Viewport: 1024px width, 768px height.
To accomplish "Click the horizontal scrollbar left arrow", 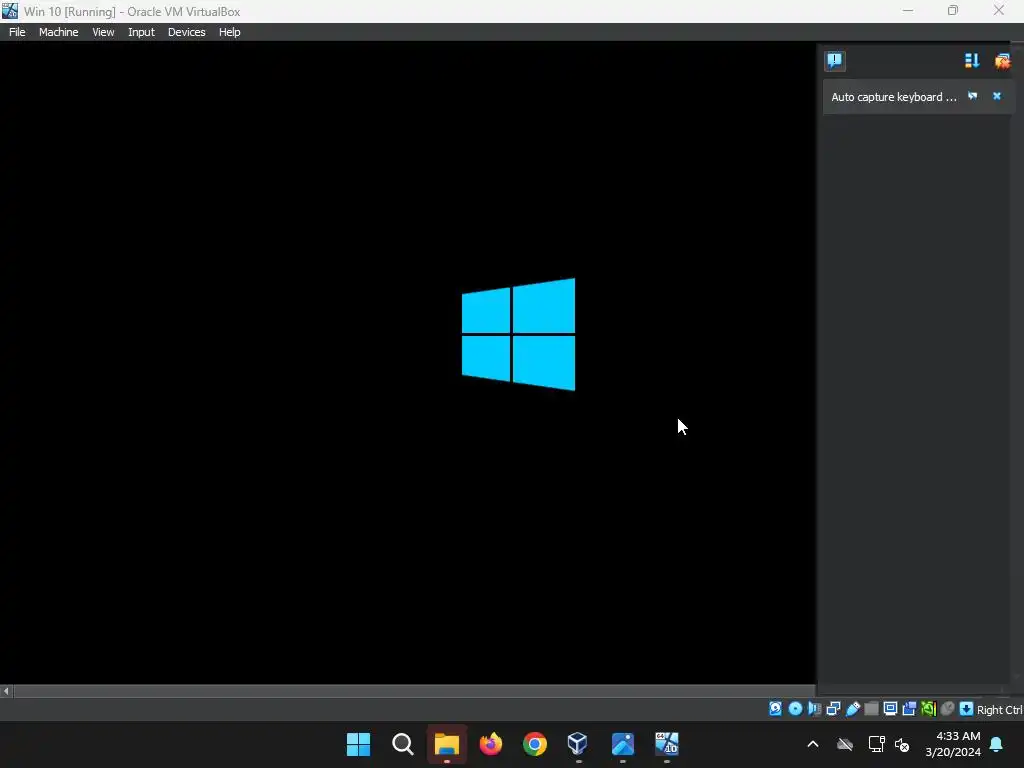I will [6, 691].
